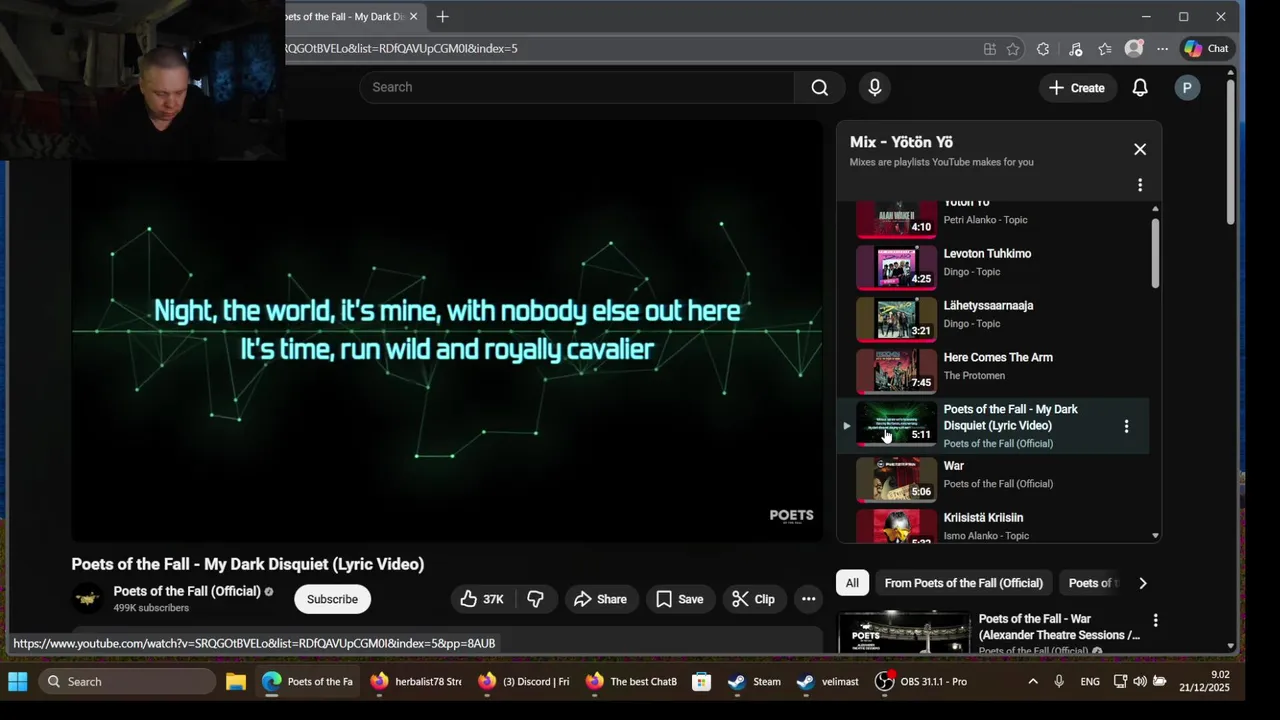1280x720 pixels.
Task: Click the YouTube search magnifier button
Action: (820, 87)
